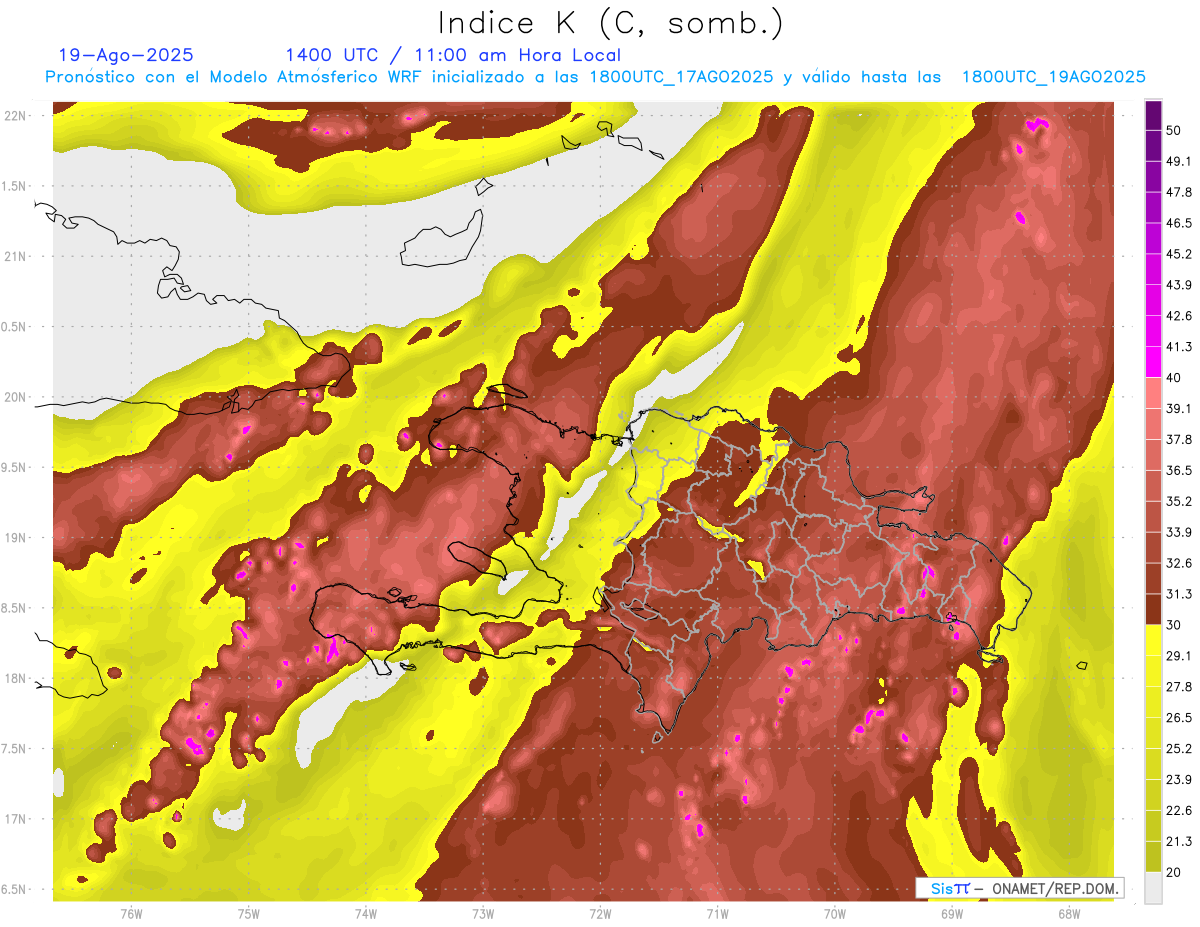Click the longitude label '72W'
The width and height of the screenshot is (1200, 927).
pos(600,913)
